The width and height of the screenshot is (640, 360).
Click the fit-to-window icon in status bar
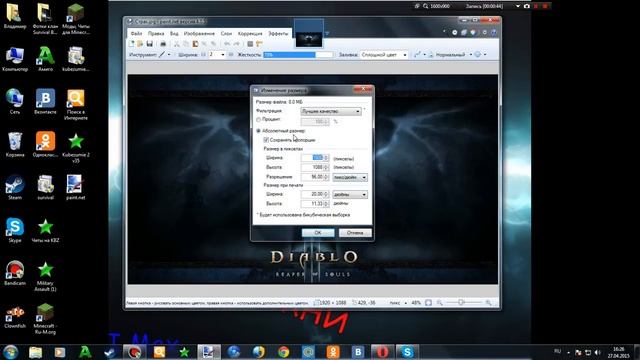click(x=428, y=303)
